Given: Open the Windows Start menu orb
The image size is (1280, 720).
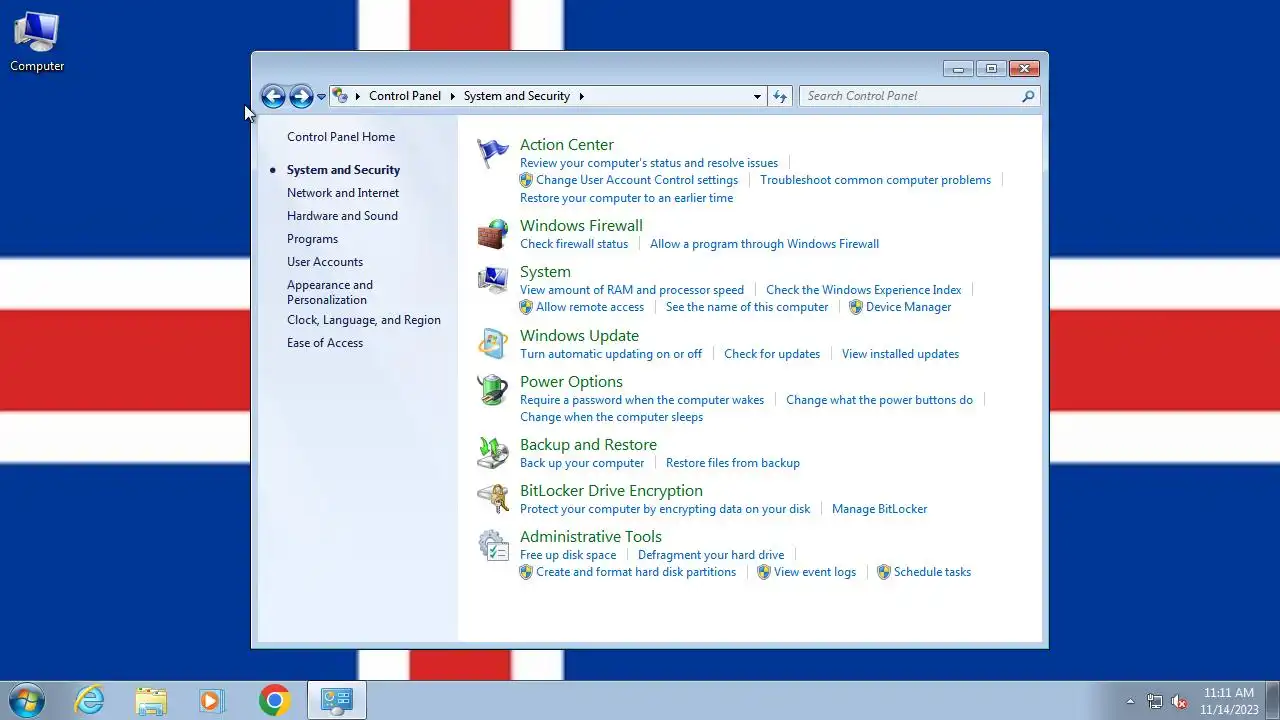Looking at the screenshot, I should click(x=27, y=700).
